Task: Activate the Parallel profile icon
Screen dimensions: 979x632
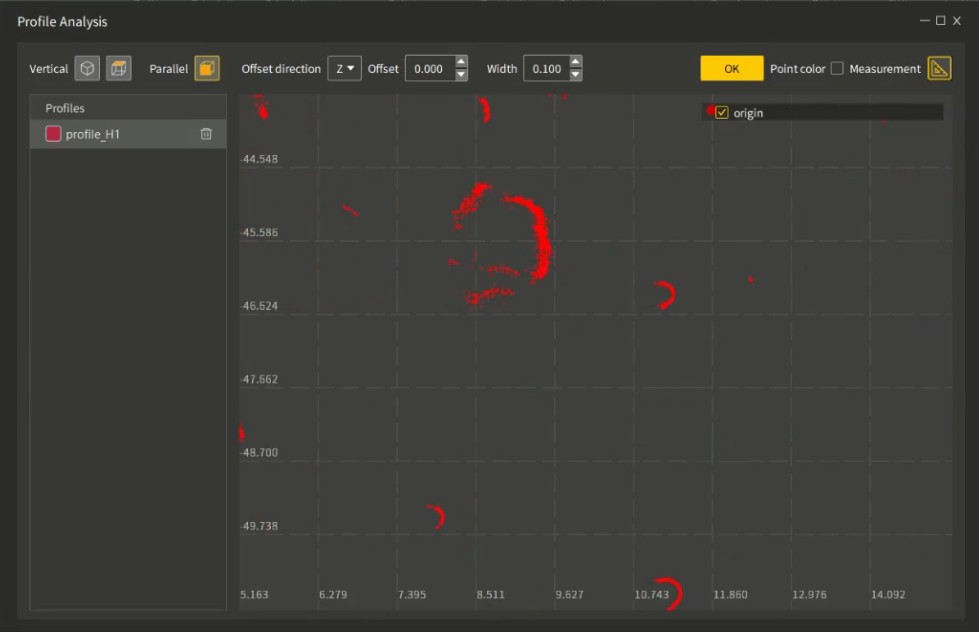Action: [207, 68]
